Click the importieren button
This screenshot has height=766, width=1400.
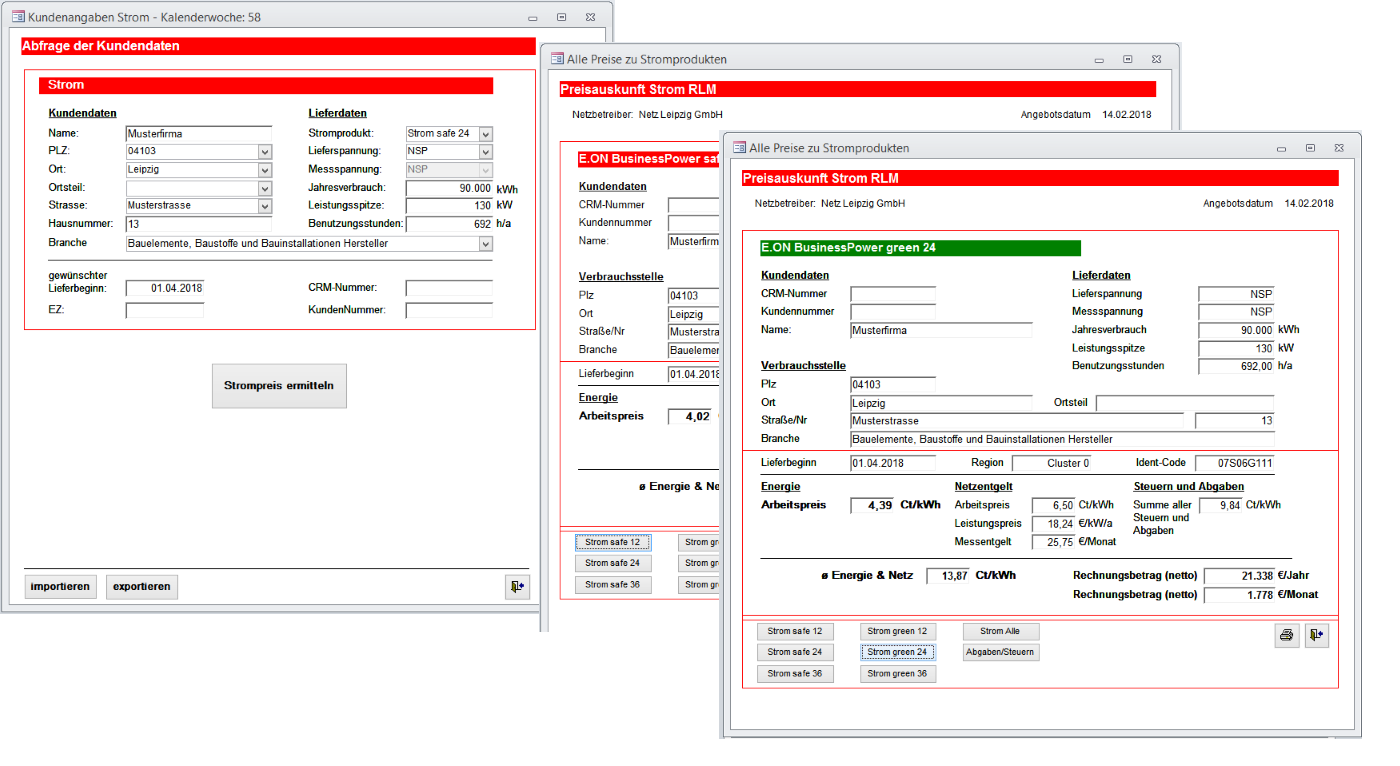coord(61,587)
